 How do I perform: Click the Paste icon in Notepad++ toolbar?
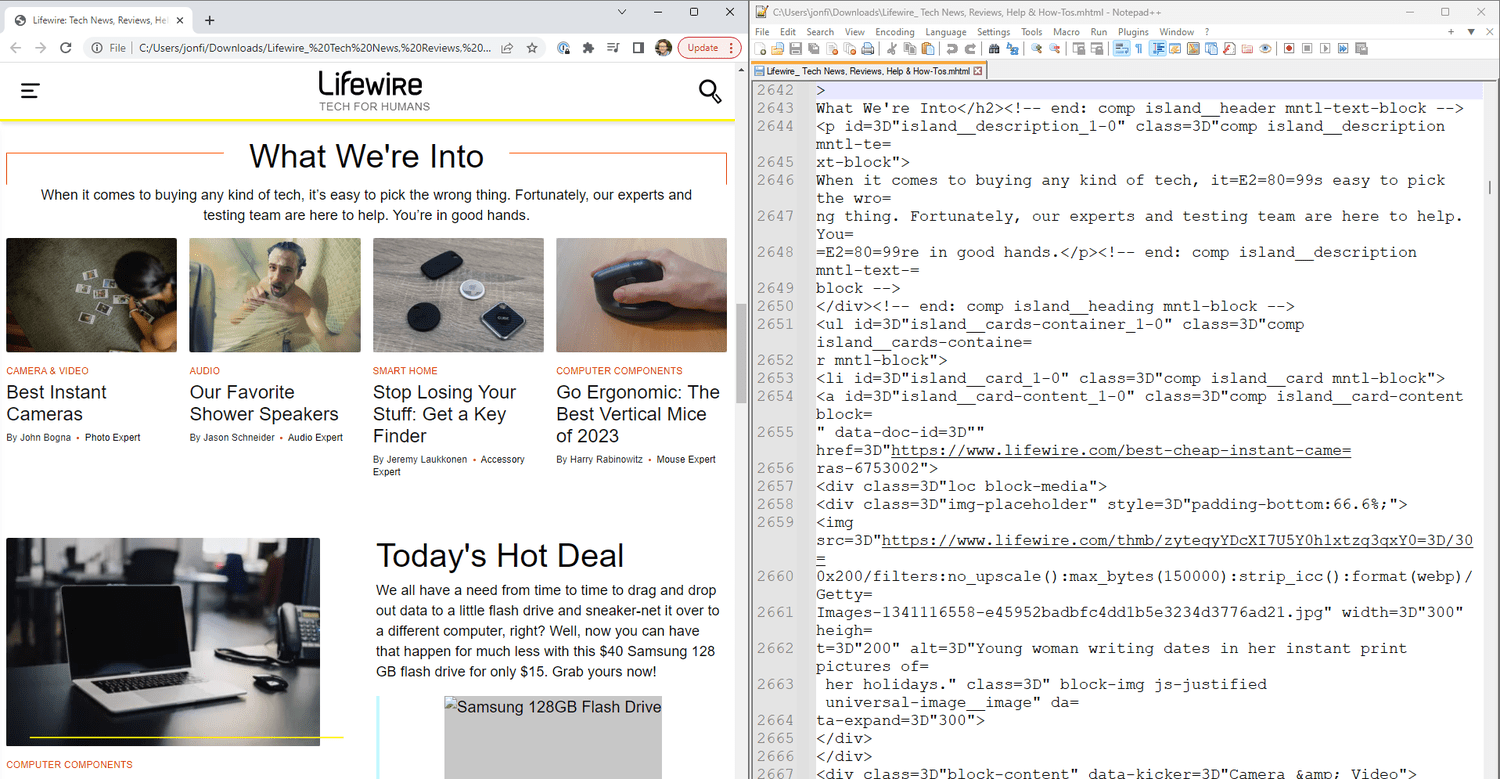[x=927, y=48]
